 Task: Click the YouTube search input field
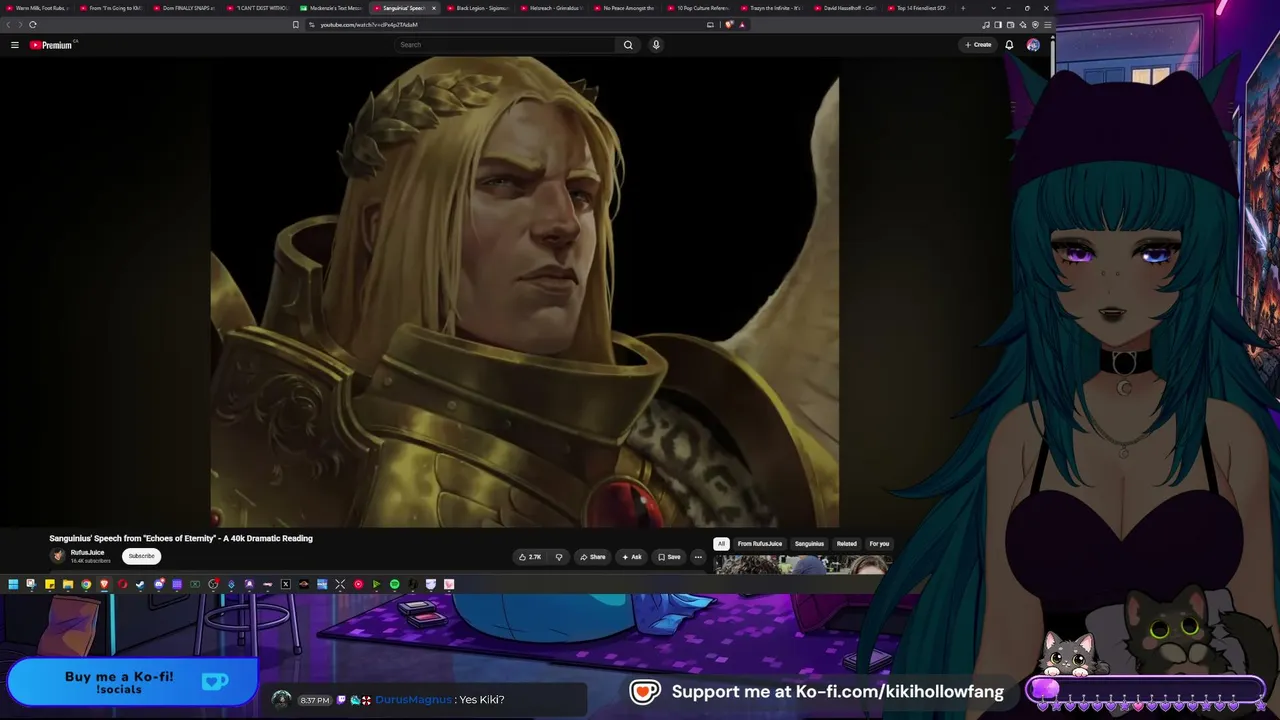click(x=505, y=45)
